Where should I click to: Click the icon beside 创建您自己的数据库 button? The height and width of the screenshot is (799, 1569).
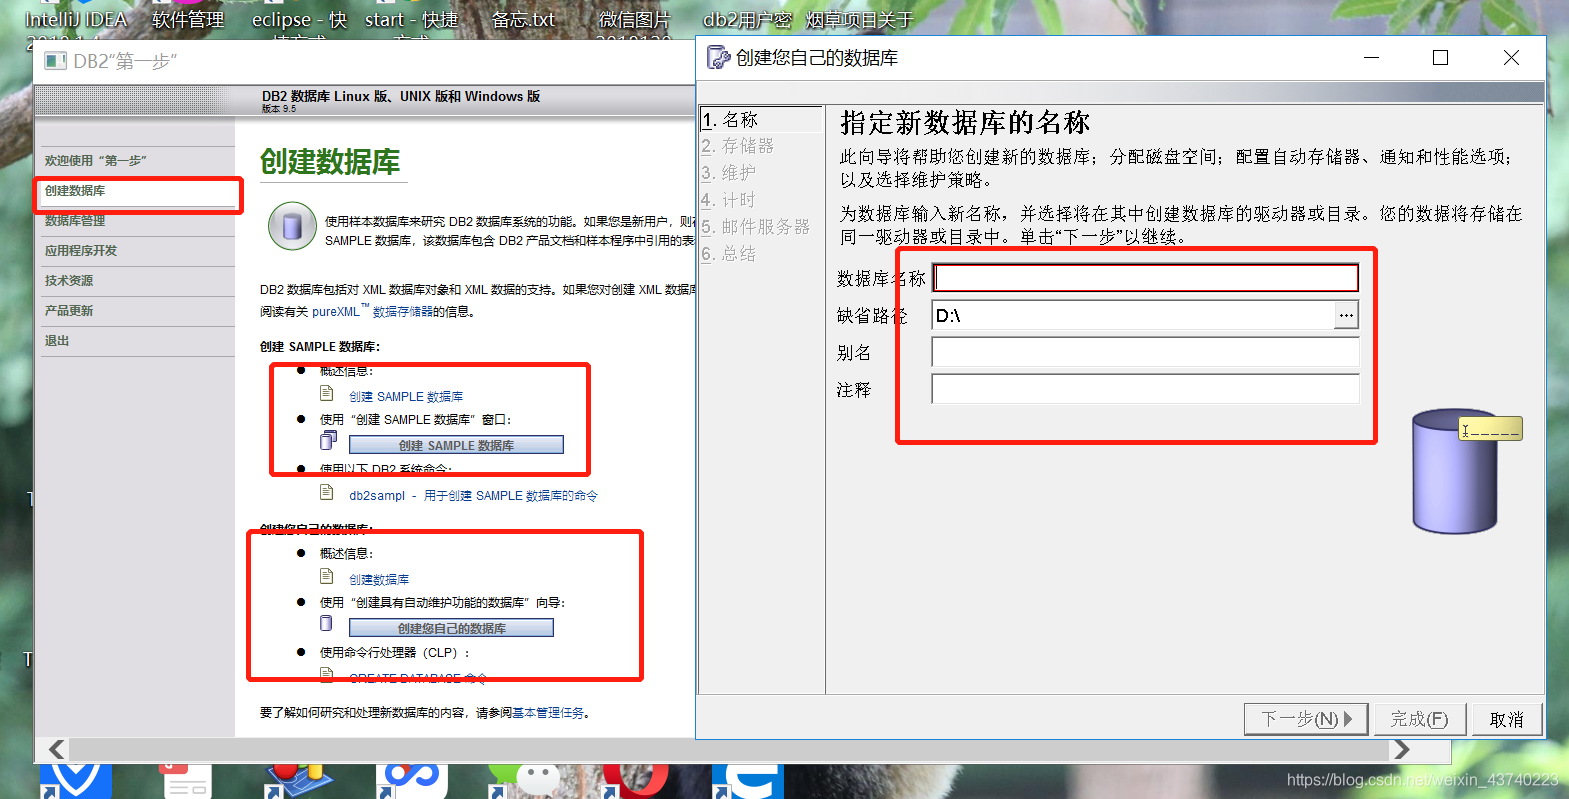[x=326, y=623]
